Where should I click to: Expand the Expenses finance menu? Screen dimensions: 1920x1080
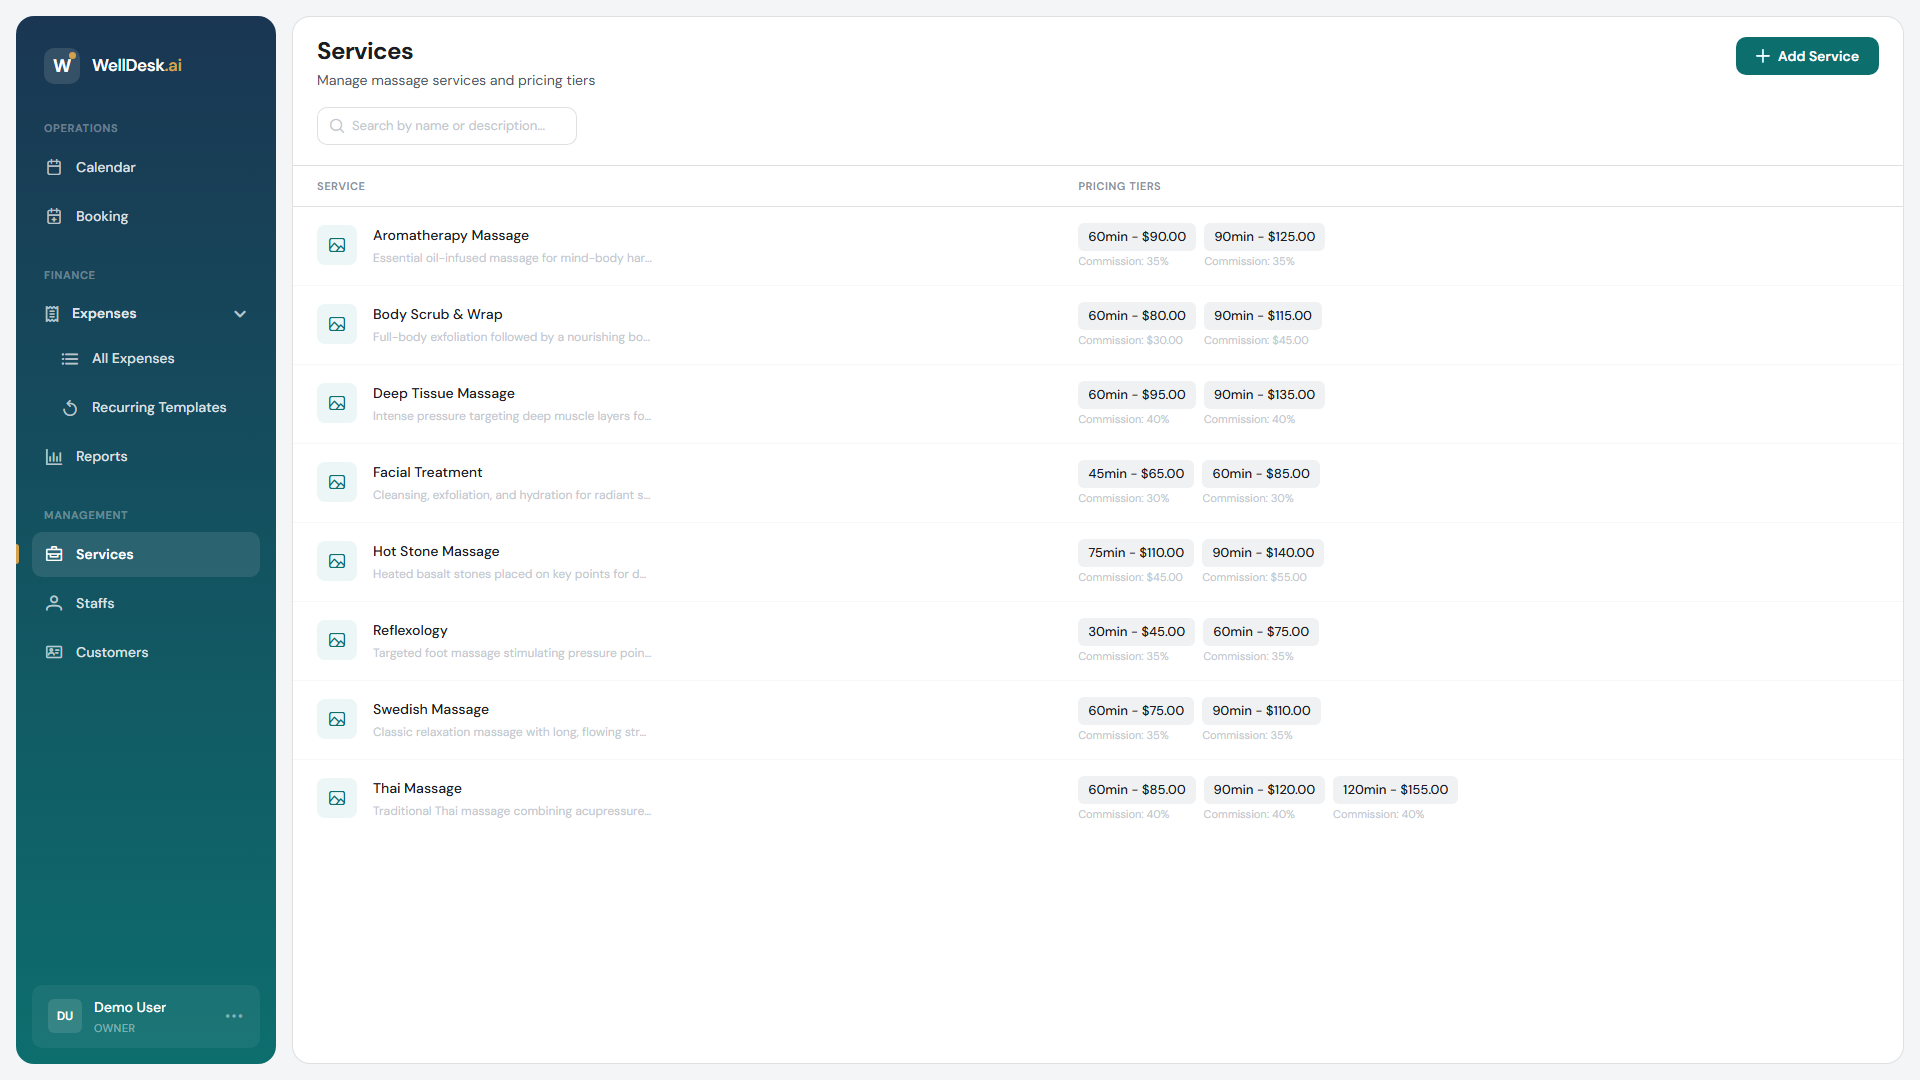point(103,313)
